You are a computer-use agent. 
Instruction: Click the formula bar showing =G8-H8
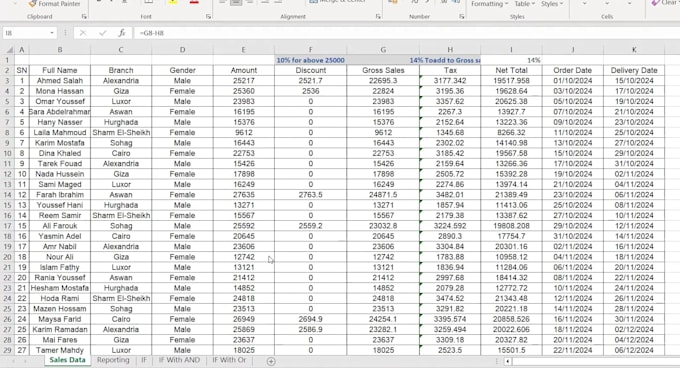coord(408,33)
